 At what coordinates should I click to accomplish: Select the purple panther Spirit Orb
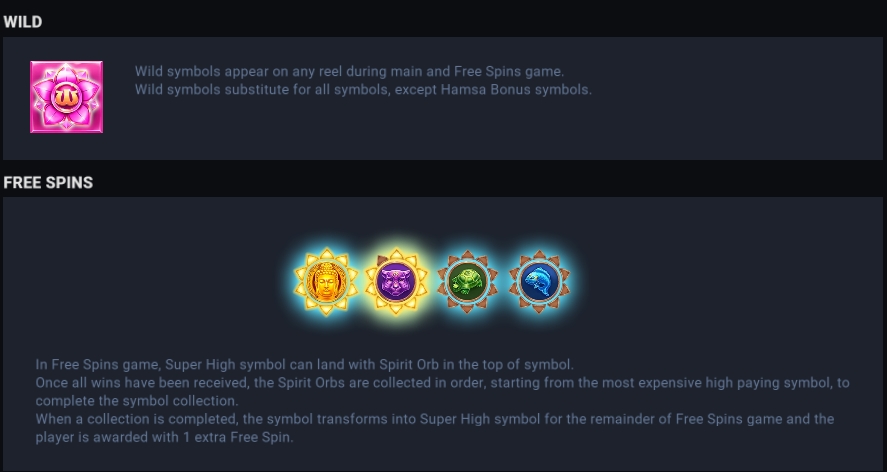pos(396,281)
